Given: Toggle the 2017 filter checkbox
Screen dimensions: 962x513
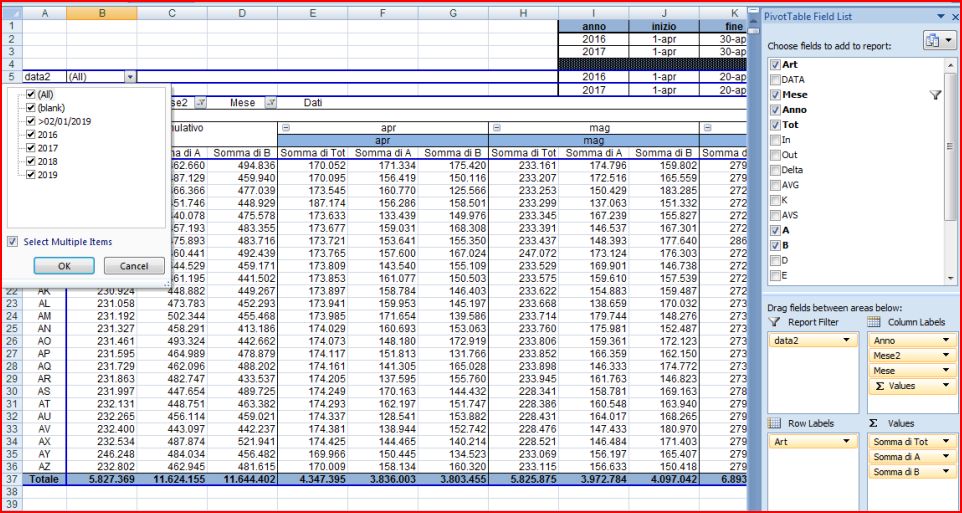Looking at the screenshot, I should 31,148.
